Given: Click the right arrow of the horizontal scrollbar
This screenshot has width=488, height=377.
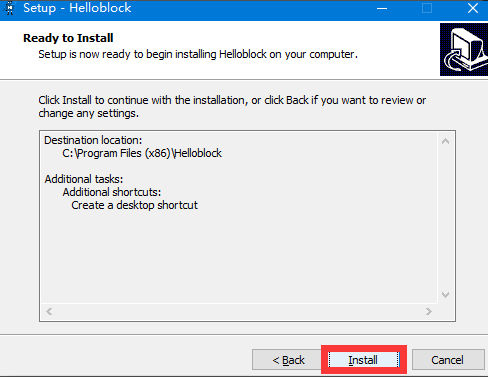Looking at the screenshot, I should click(x=429, y=312).
